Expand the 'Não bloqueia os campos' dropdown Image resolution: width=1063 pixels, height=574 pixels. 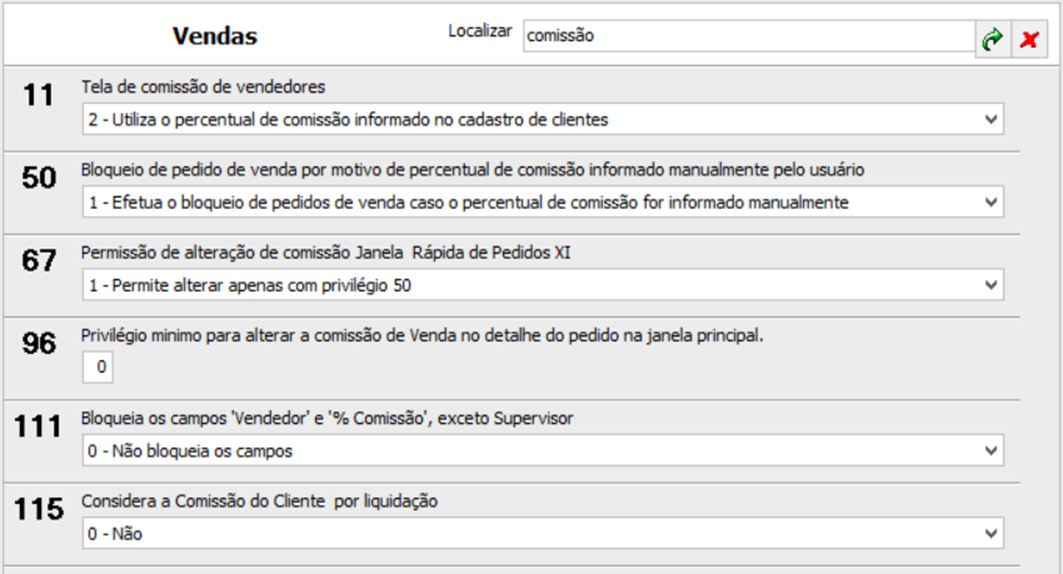(542, 451)
